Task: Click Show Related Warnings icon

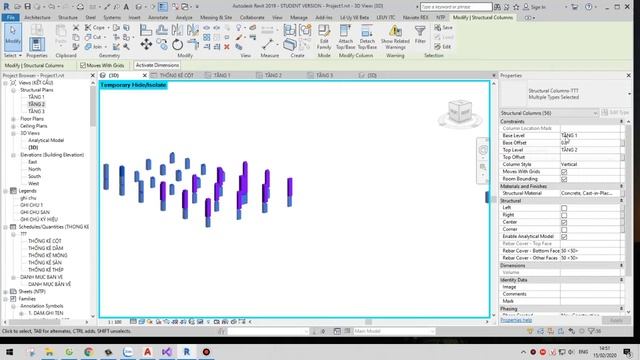Action: point(395,36)
